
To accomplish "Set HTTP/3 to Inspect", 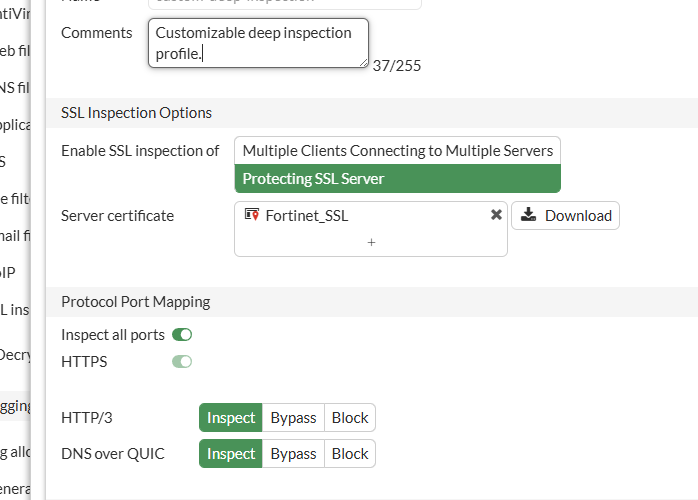I will coord(231,418).
